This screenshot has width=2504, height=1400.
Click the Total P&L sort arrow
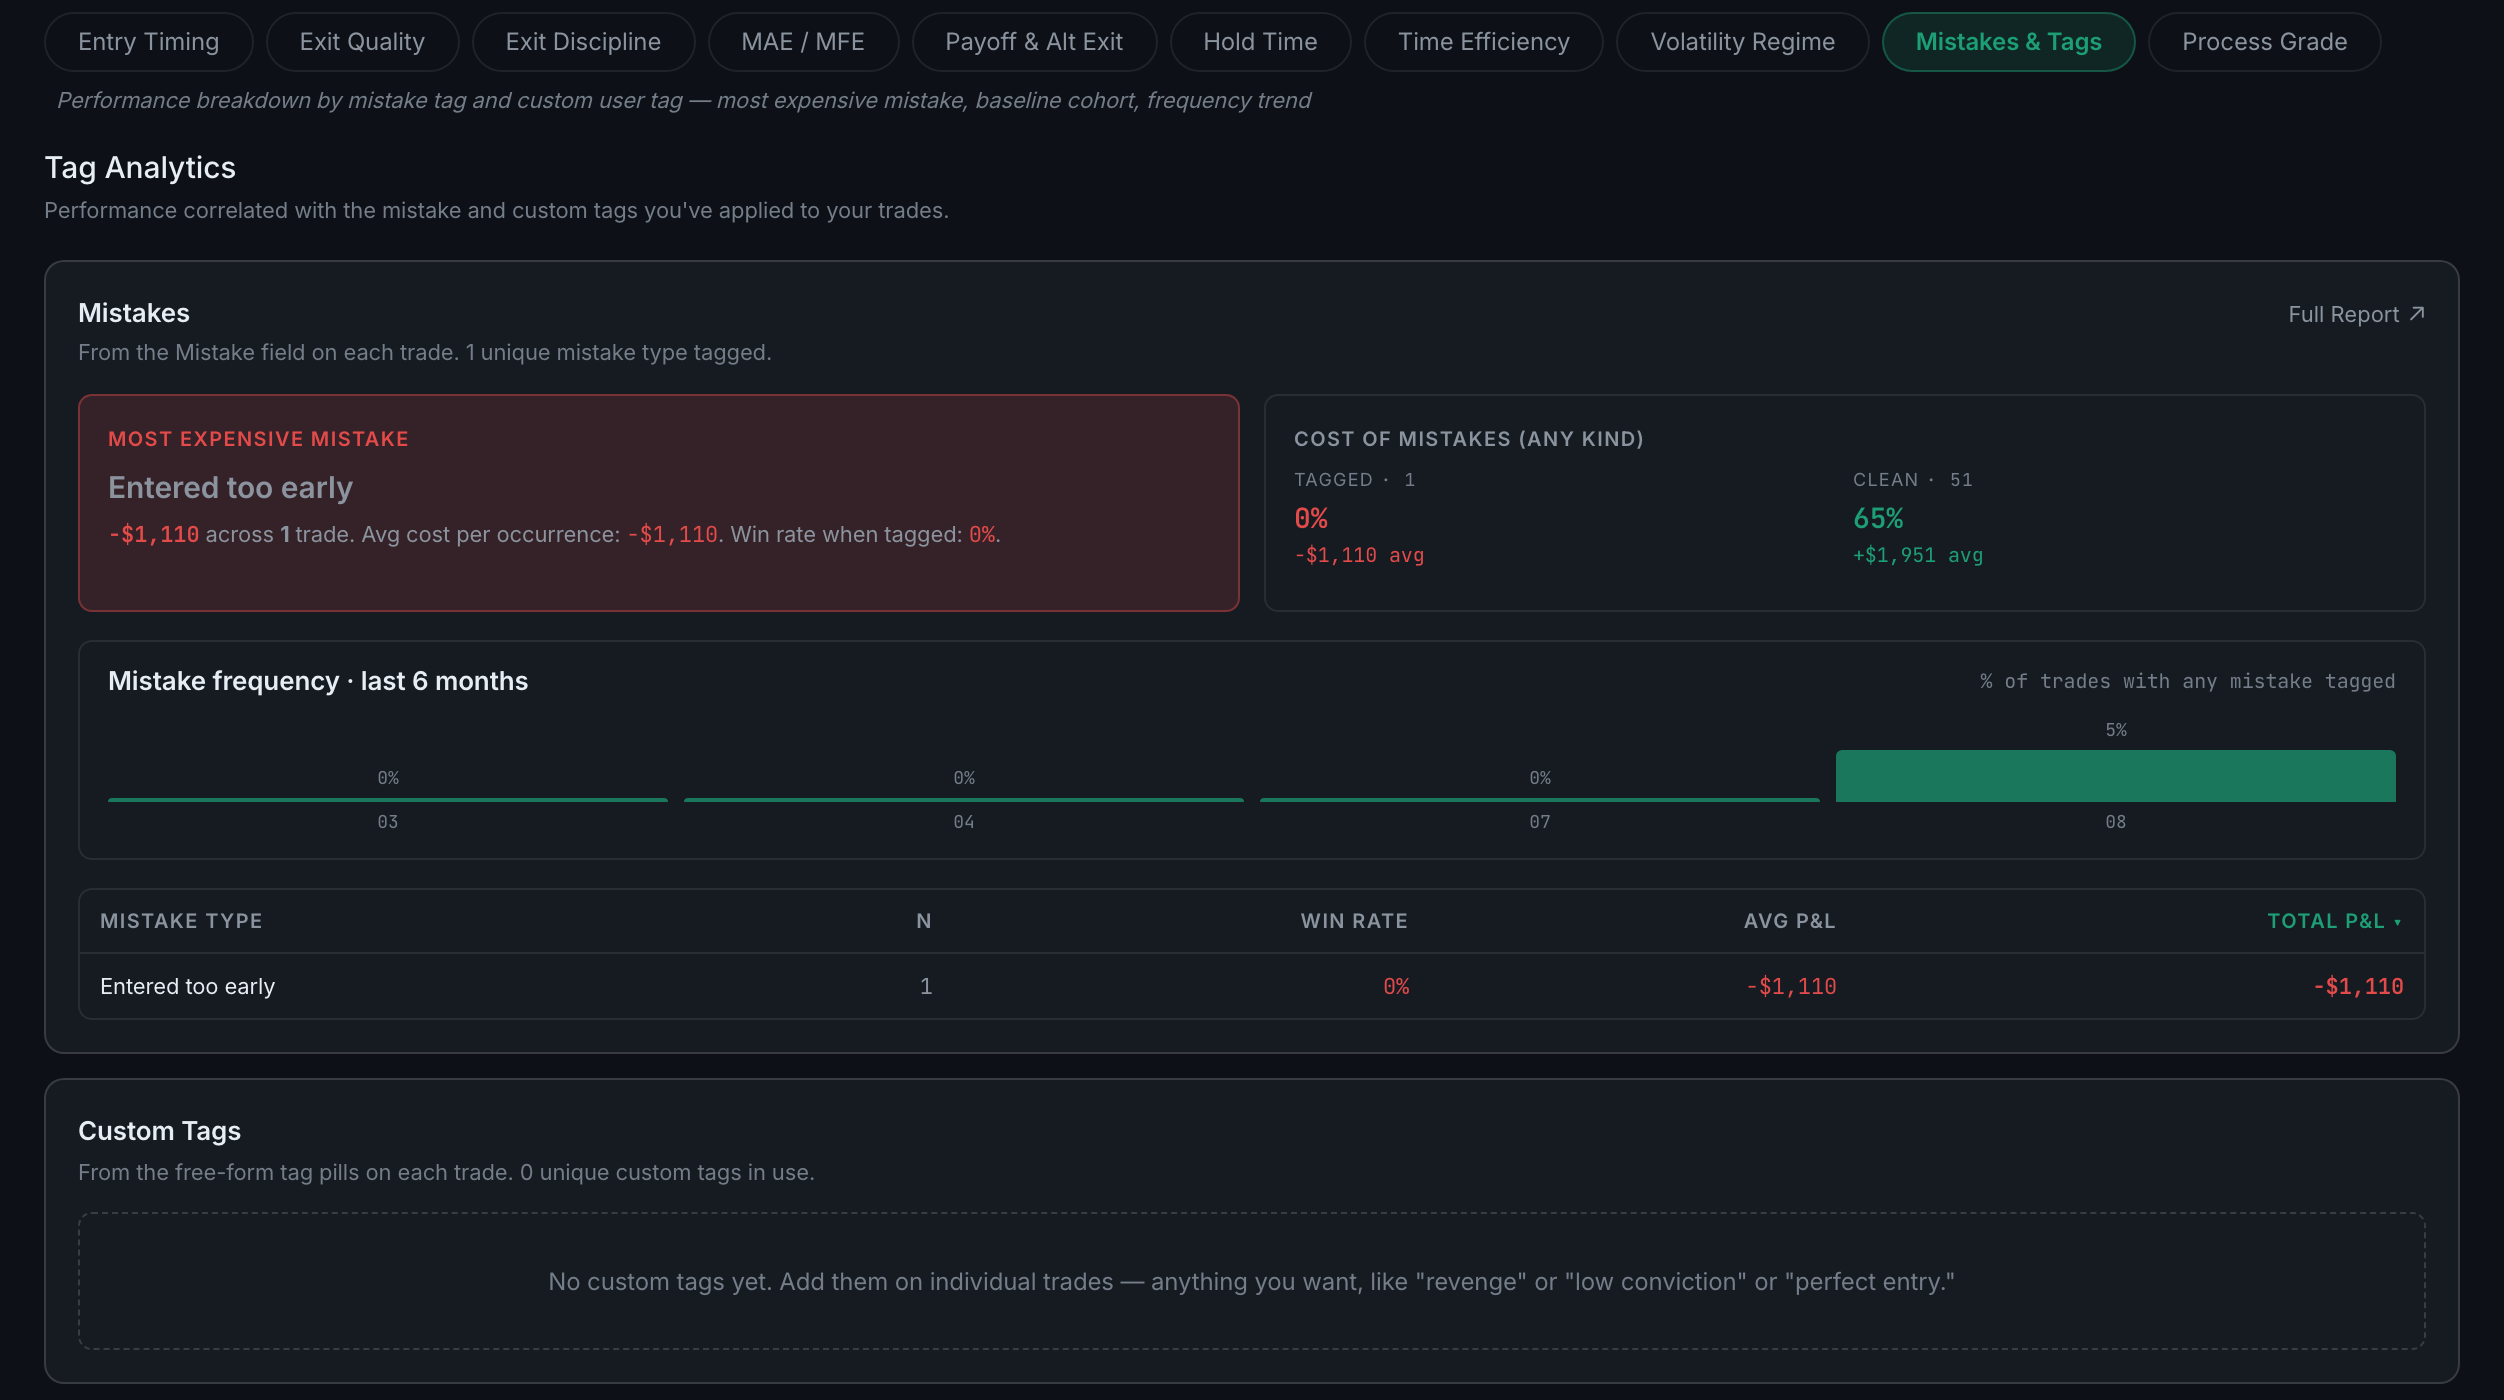pos(2397,922)
